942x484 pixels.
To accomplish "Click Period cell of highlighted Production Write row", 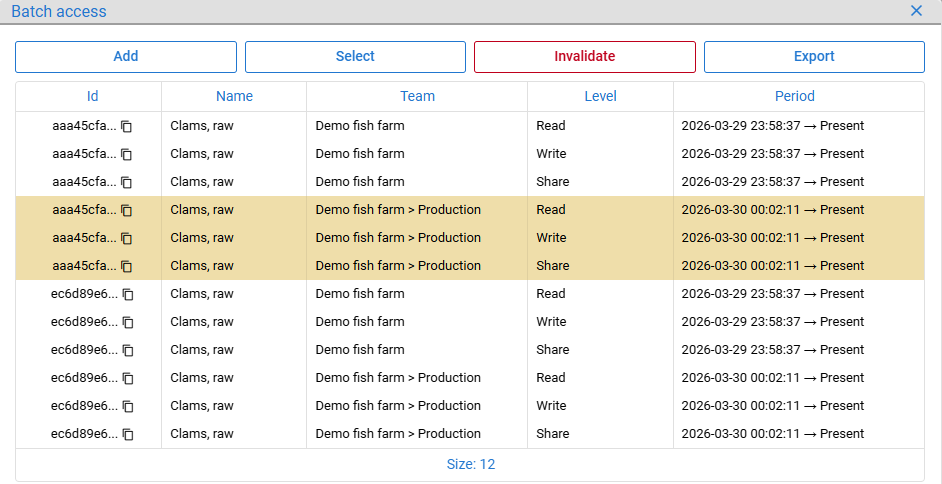I will (x=798, y=238).
